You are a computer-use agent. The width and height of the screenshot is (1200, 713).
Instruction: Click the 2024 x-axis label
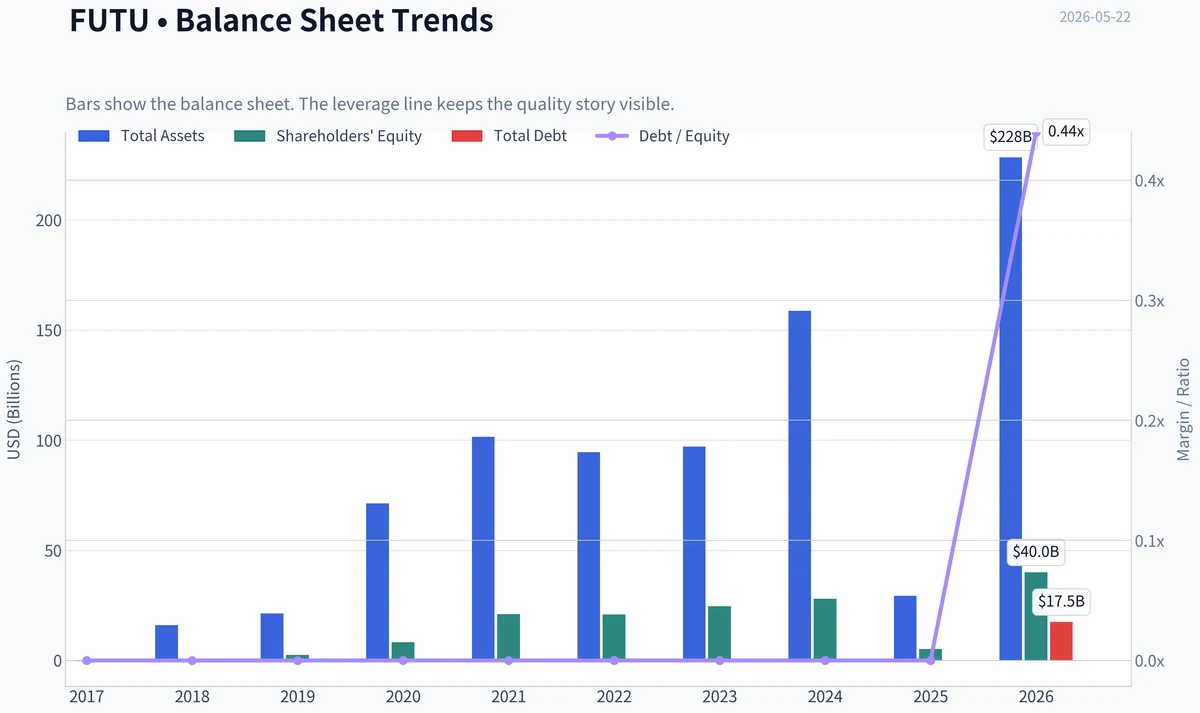825,695
